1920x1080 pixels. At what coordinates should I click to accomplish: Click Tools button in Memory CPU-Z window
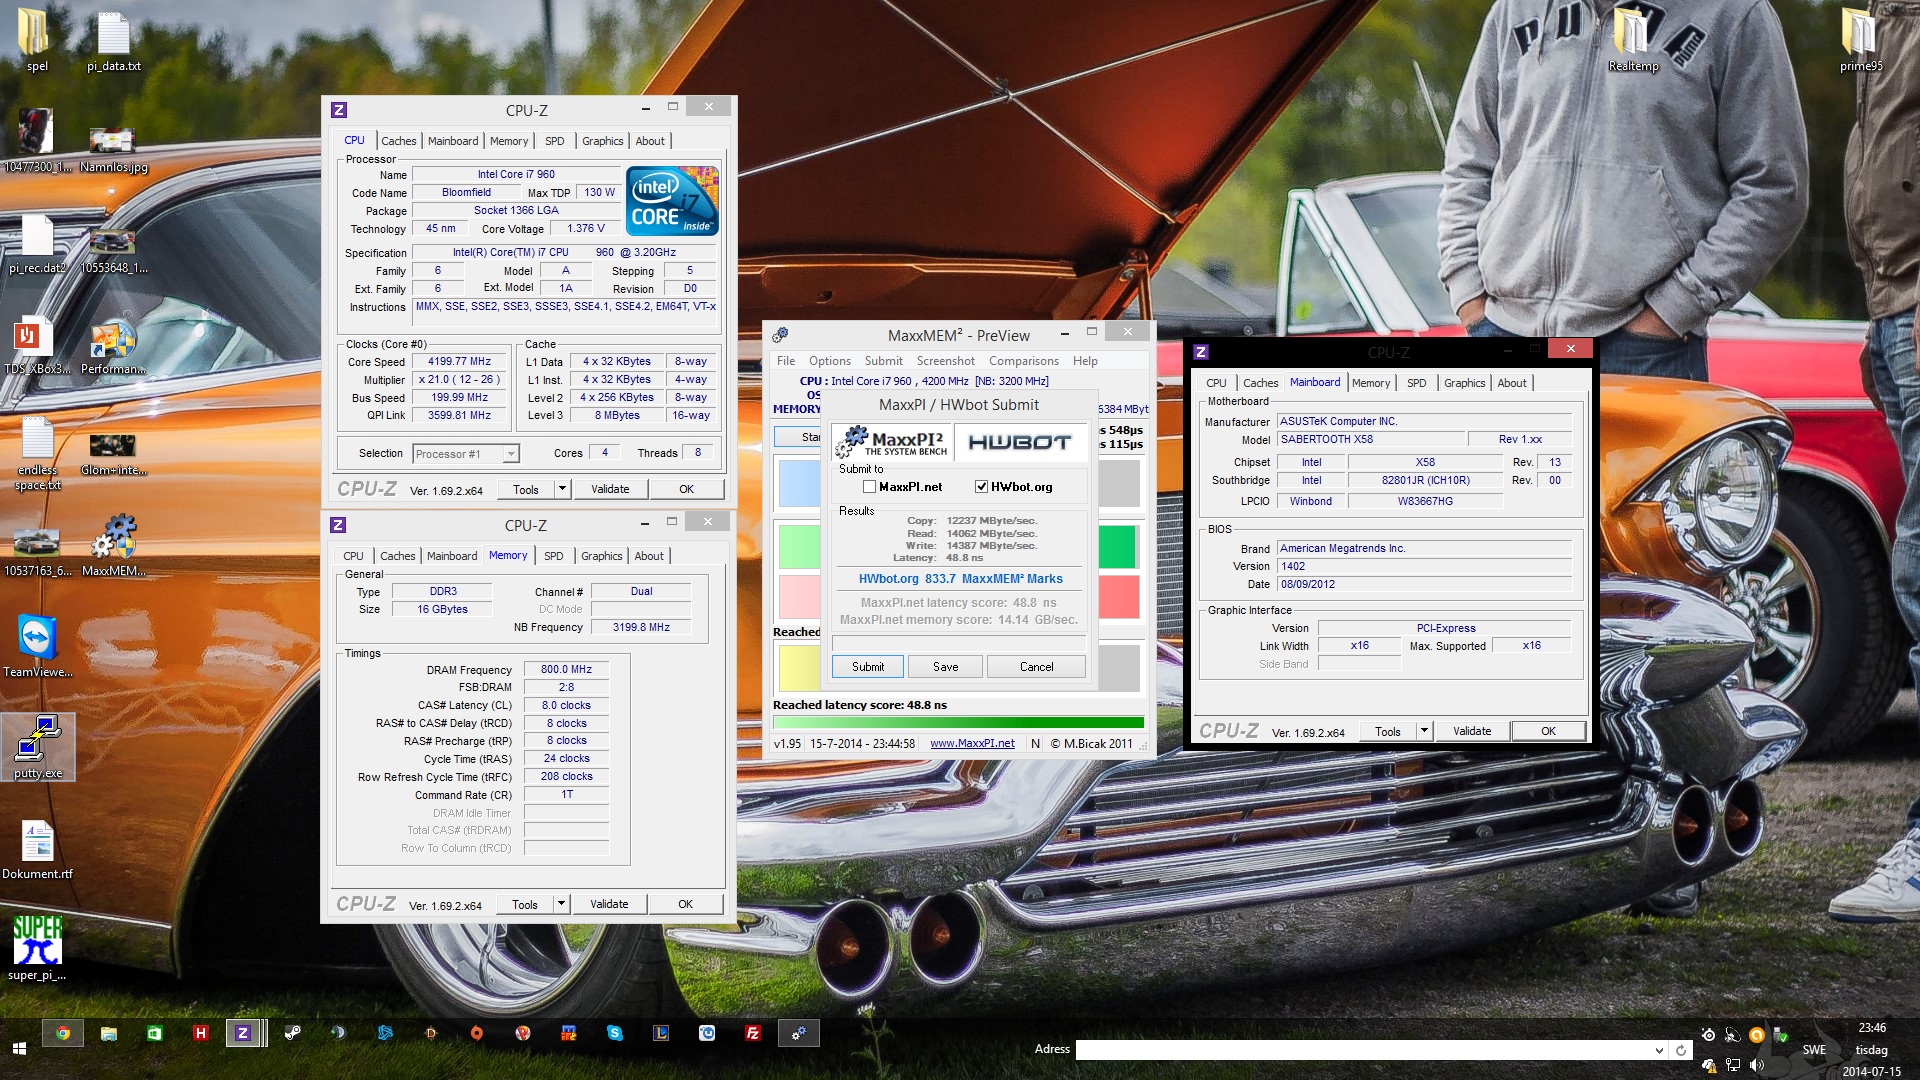click(x=525, y=904)
